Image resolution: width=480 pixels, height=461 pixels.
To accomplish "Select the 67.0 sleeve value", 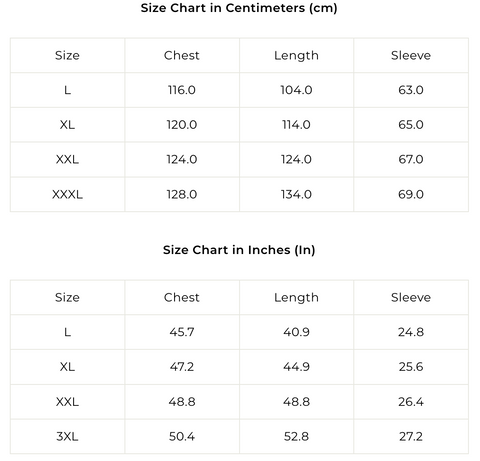I will click(x=411, y=159).
